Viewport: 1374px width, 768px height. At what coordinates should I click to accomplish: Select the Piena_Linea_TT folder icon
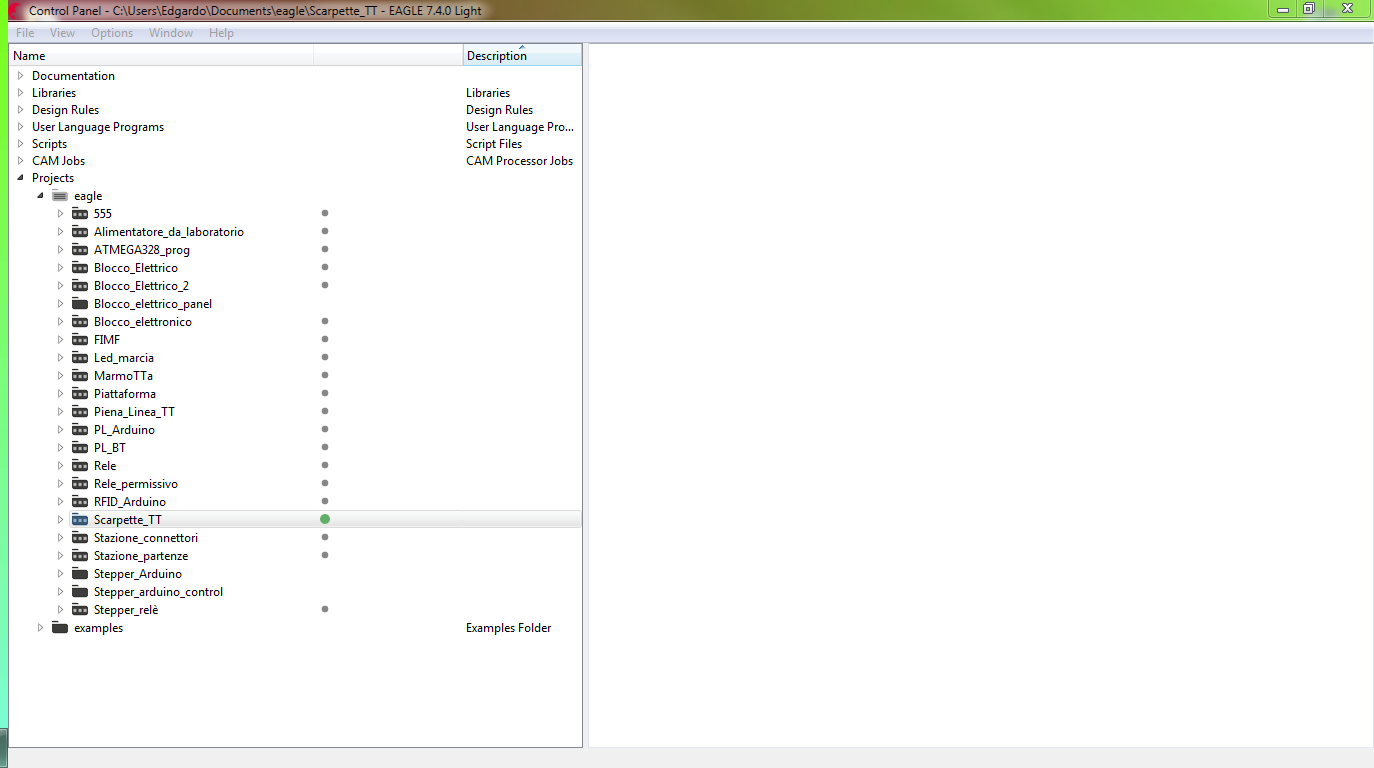coord(80,412)
